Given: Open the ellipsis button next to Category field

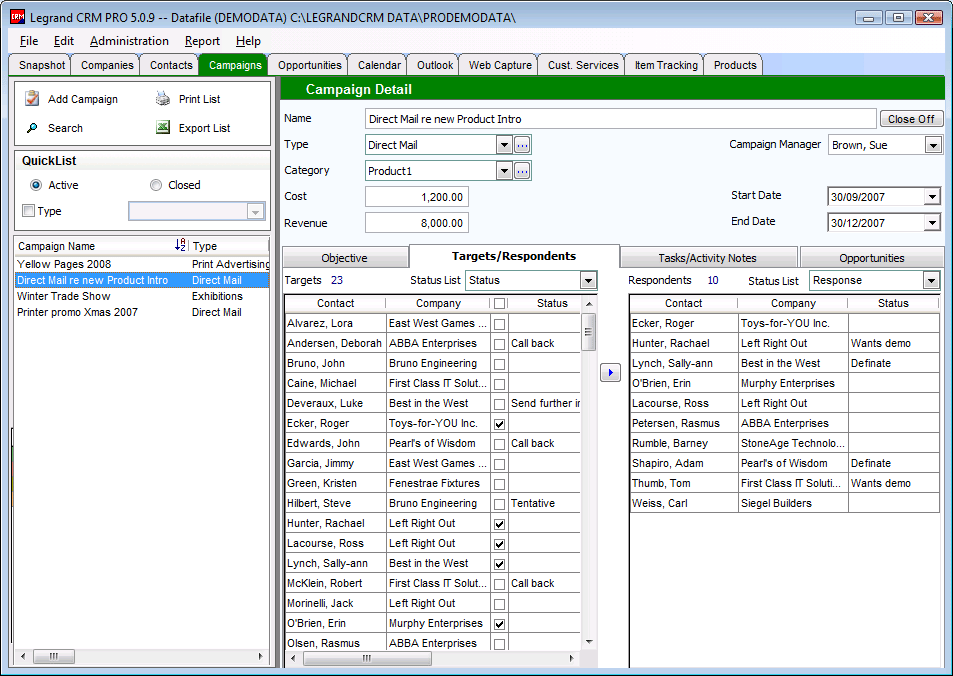Looking at the screenshot, I should coord(522,171).
